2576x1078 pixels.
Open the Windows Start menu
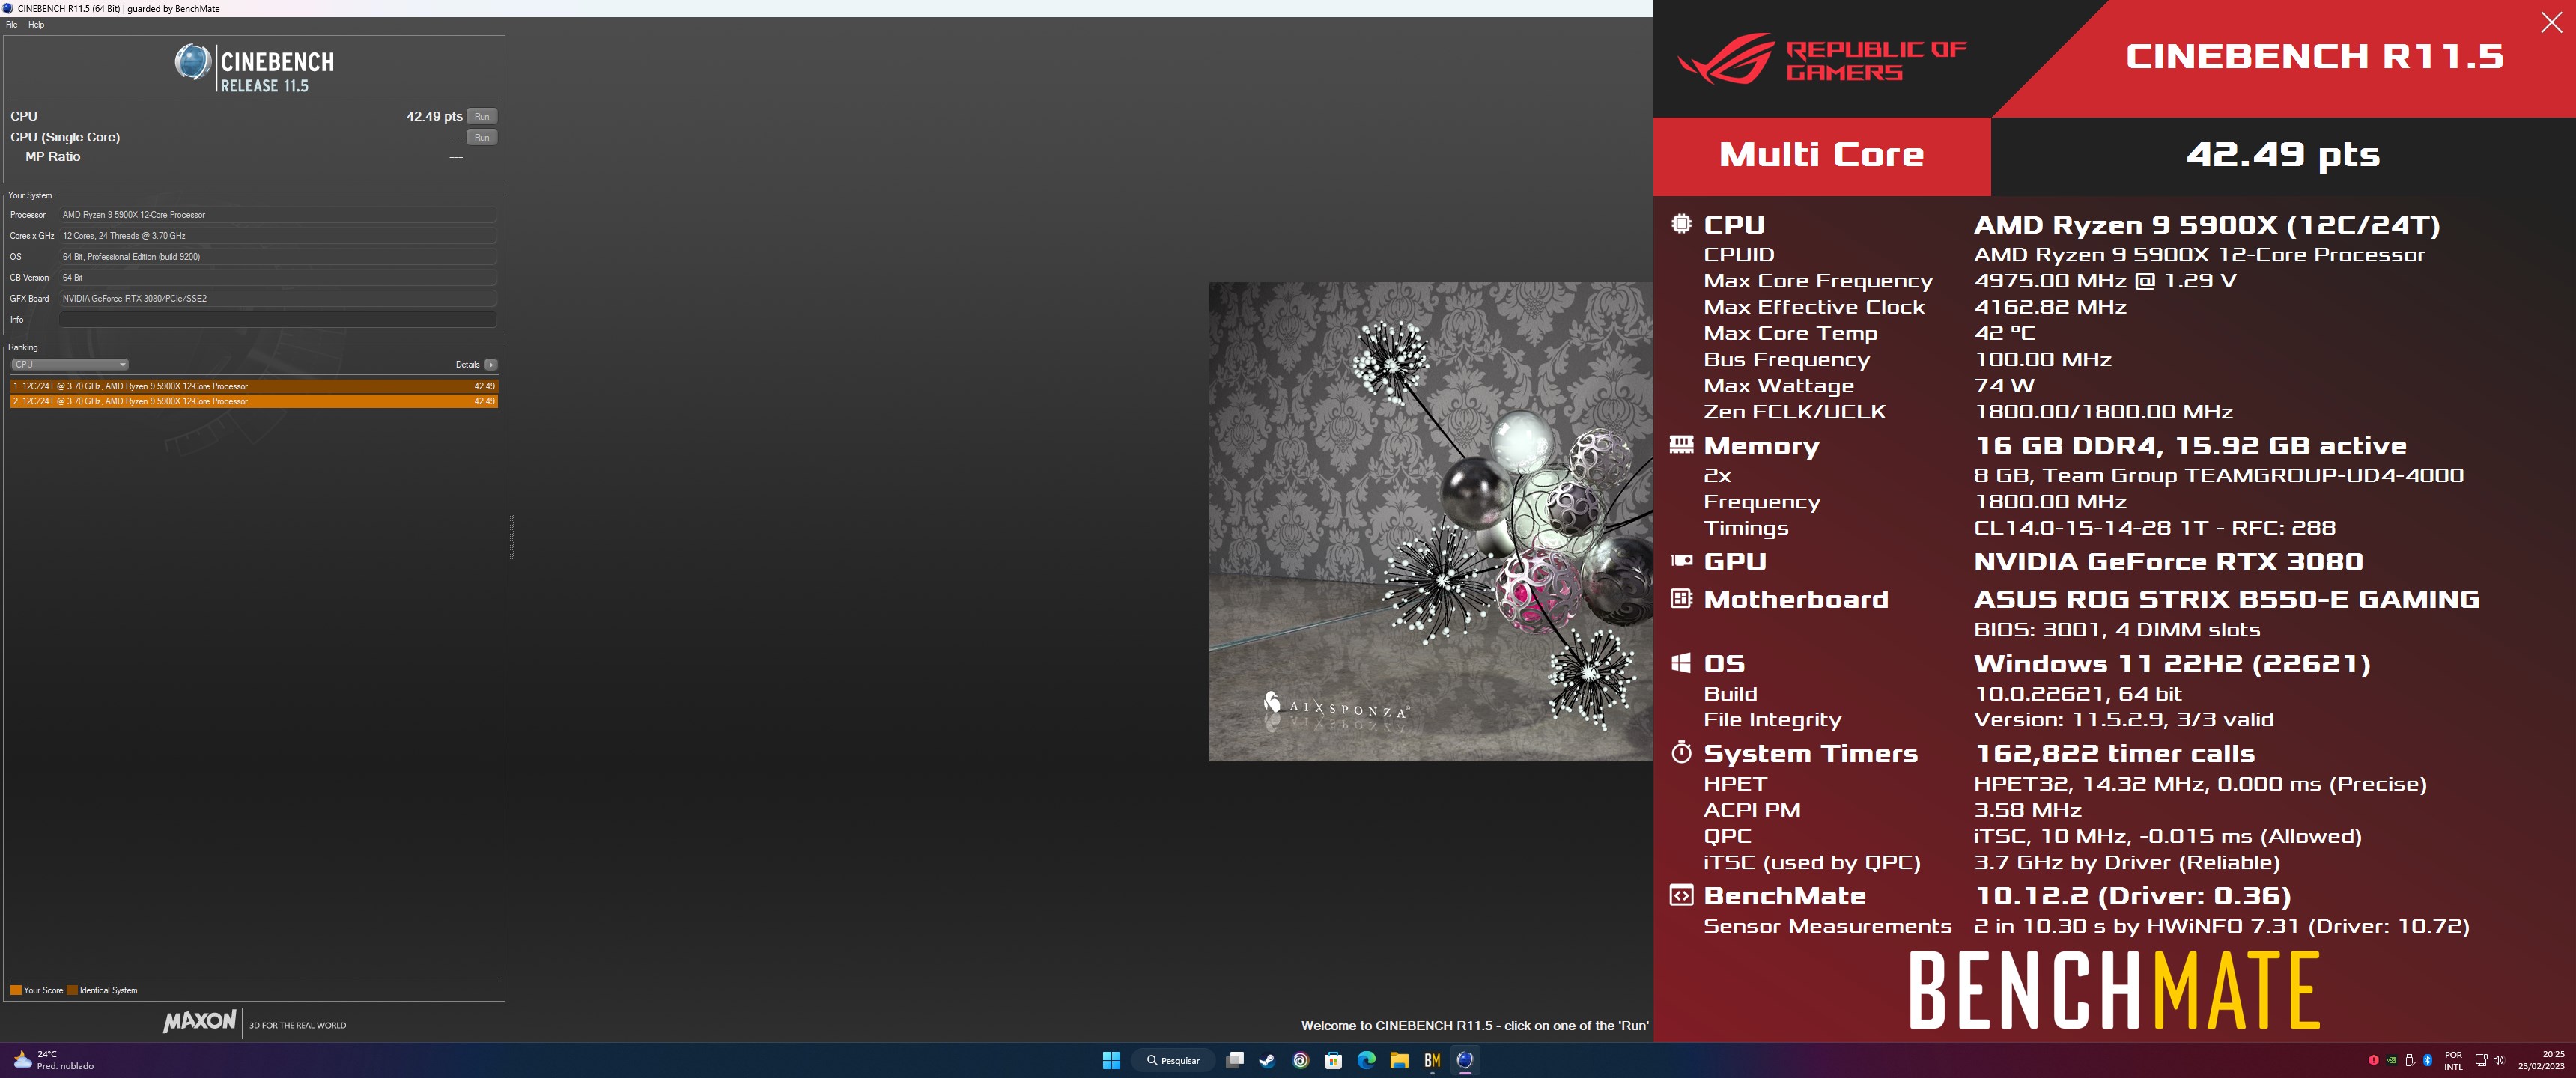click(1111, 1060)
